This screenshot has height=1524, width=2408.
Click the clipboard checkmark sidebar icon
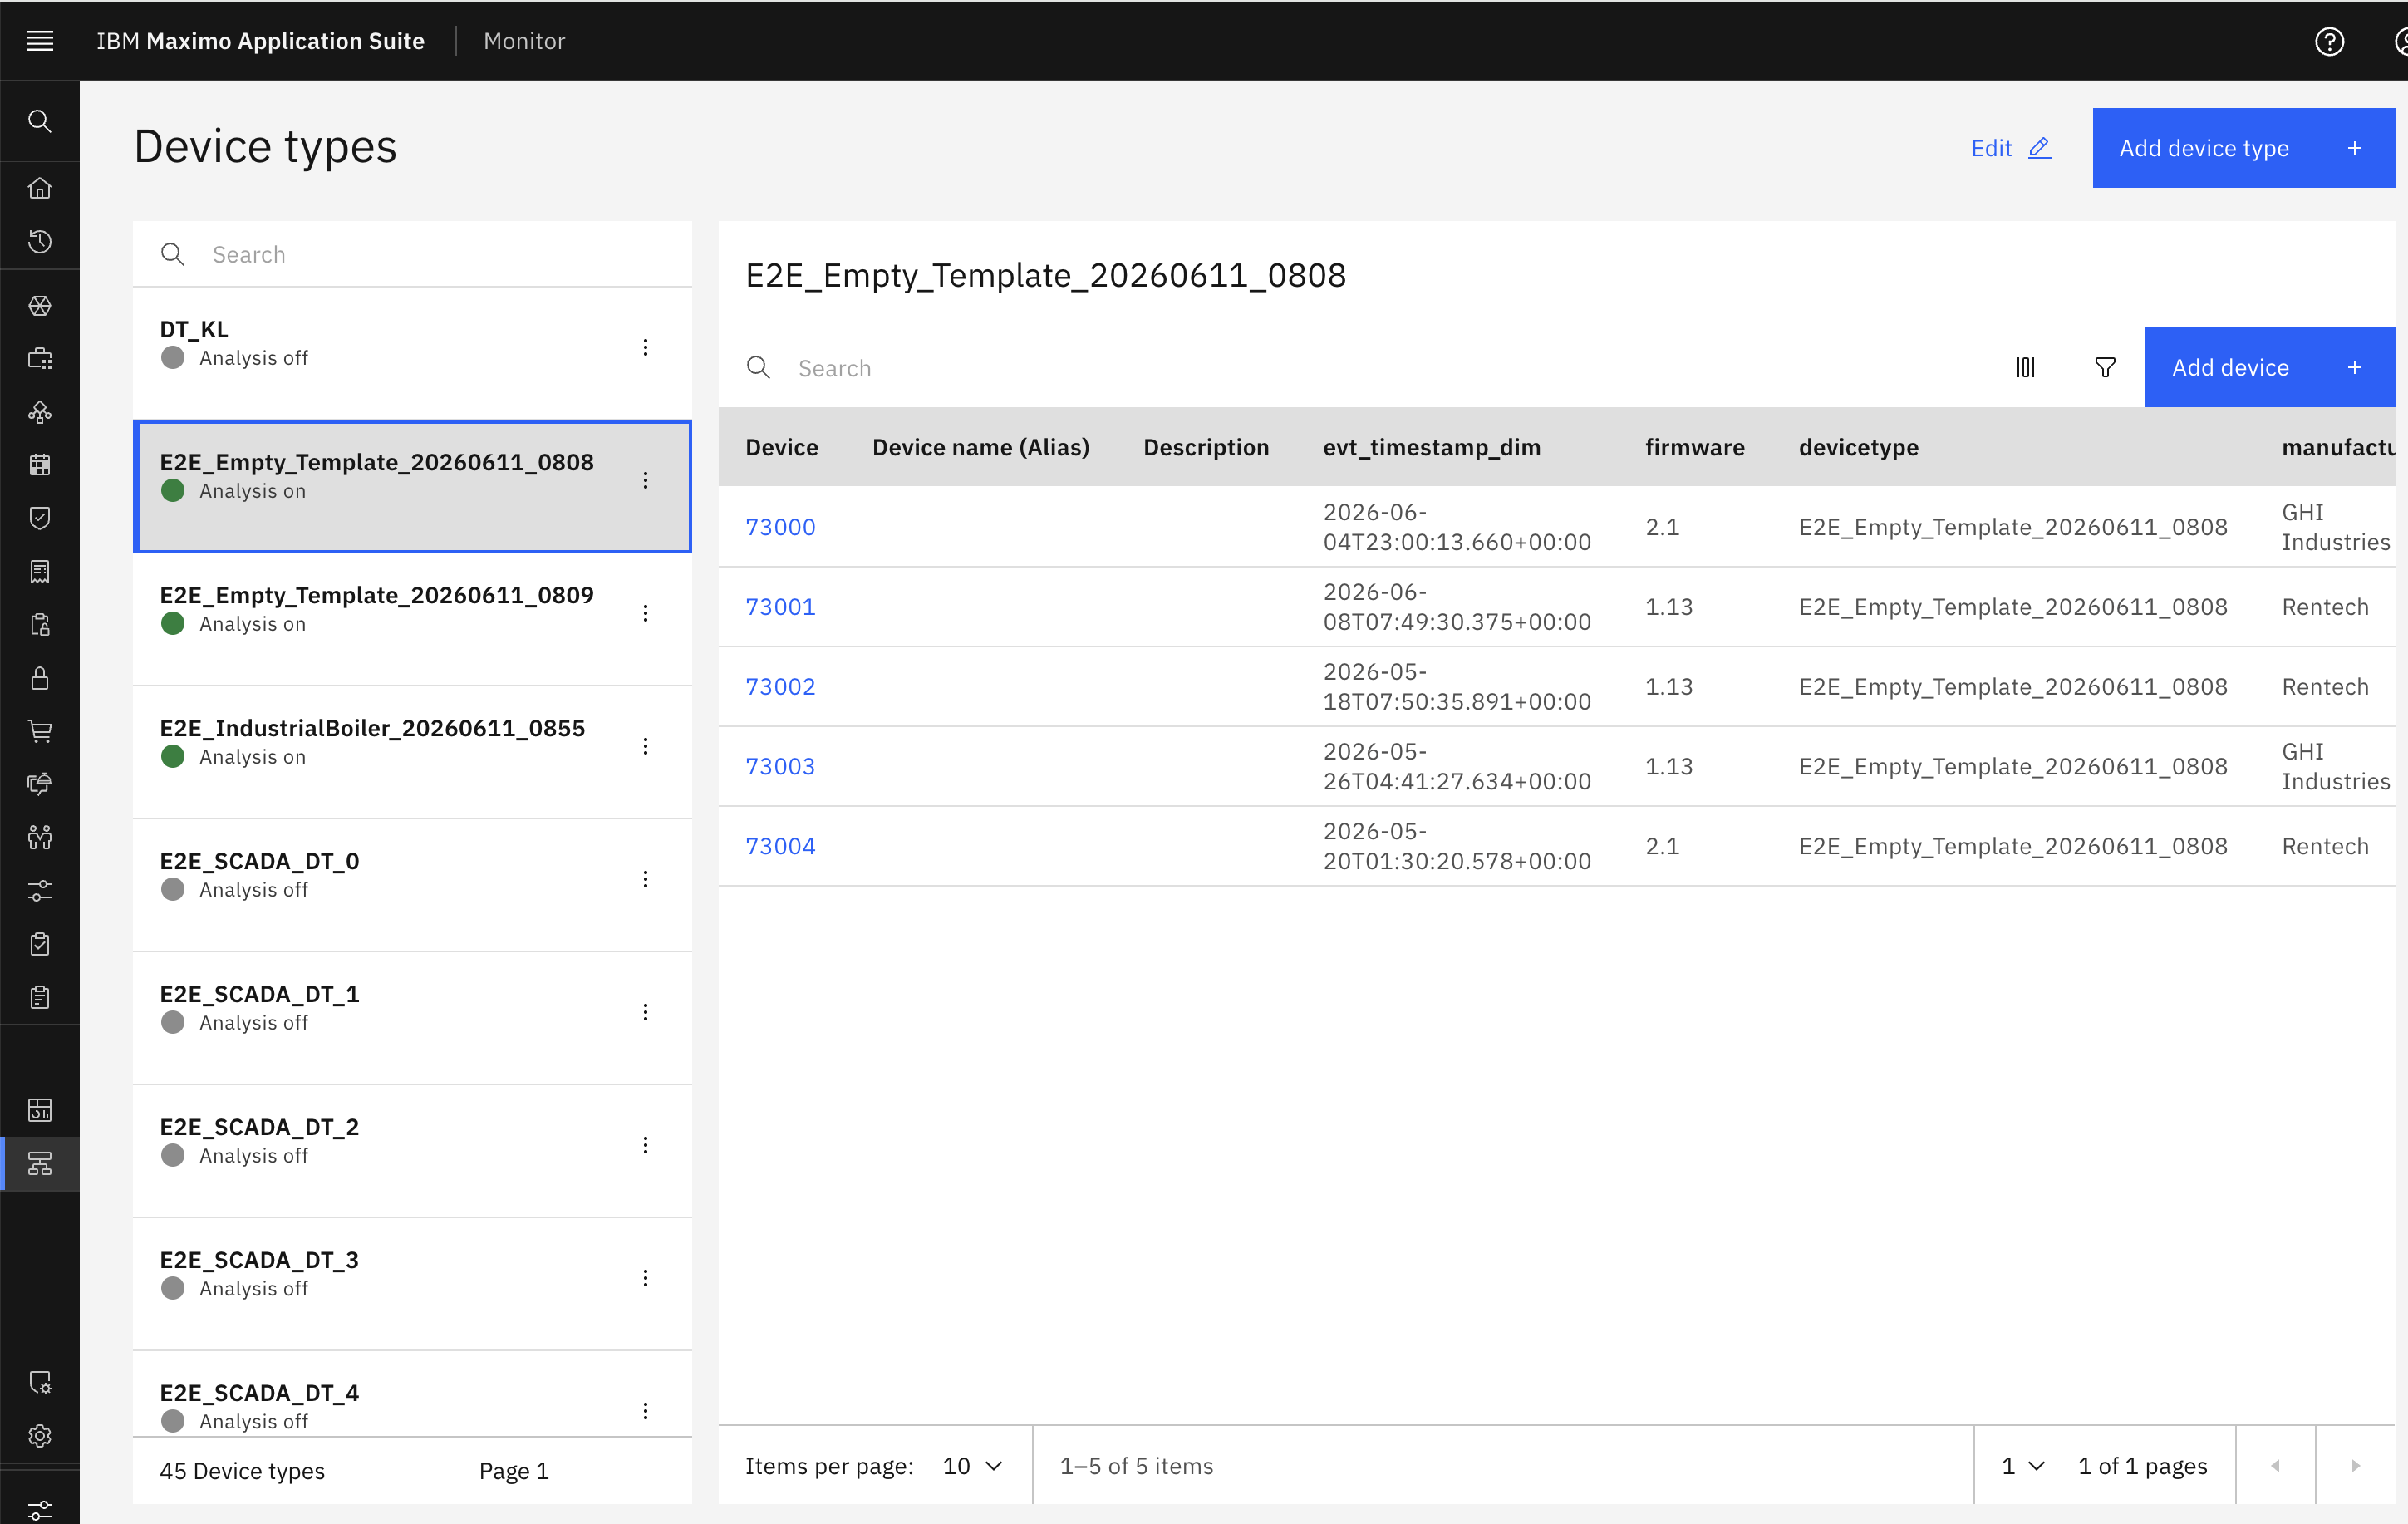(40, 944)
